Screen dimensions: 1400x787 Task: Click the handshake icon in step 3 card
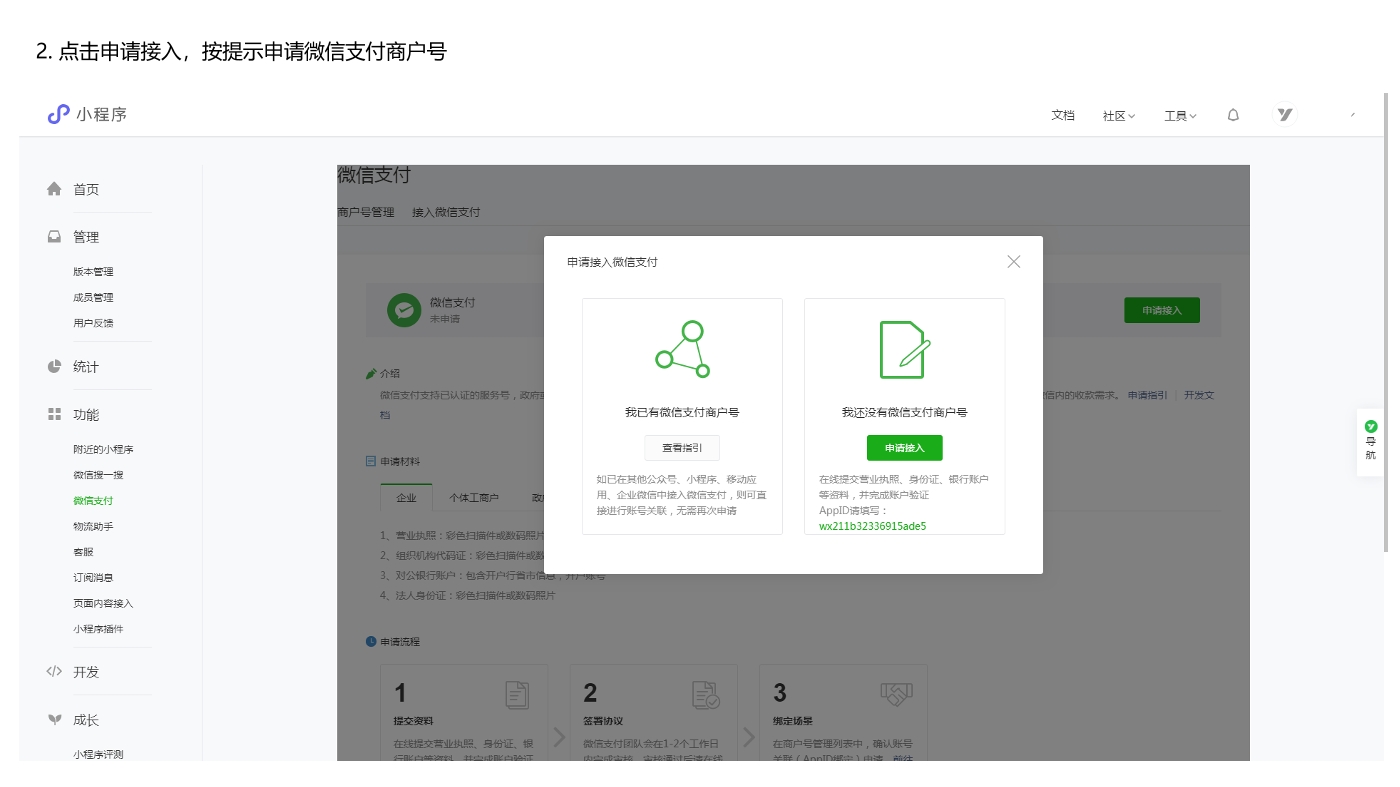[x=896, y=693]
